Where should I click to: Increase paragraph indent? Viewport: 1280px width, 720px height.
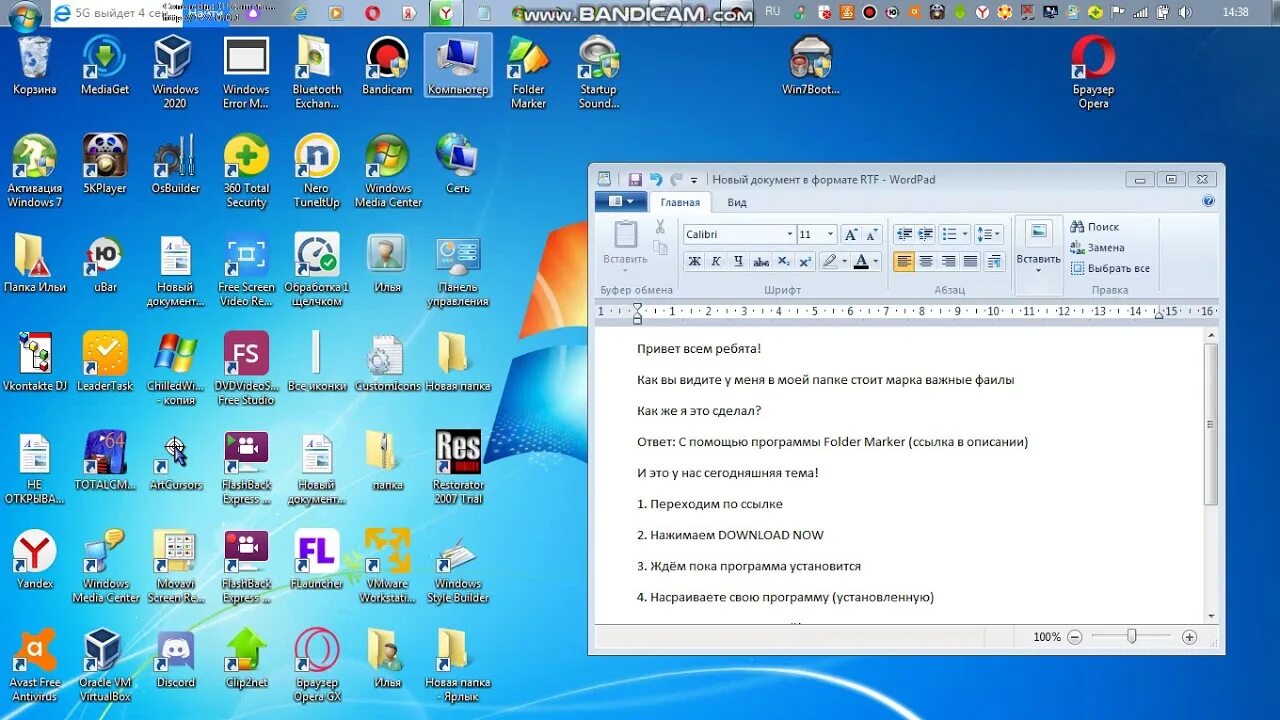tap(926, 234)
